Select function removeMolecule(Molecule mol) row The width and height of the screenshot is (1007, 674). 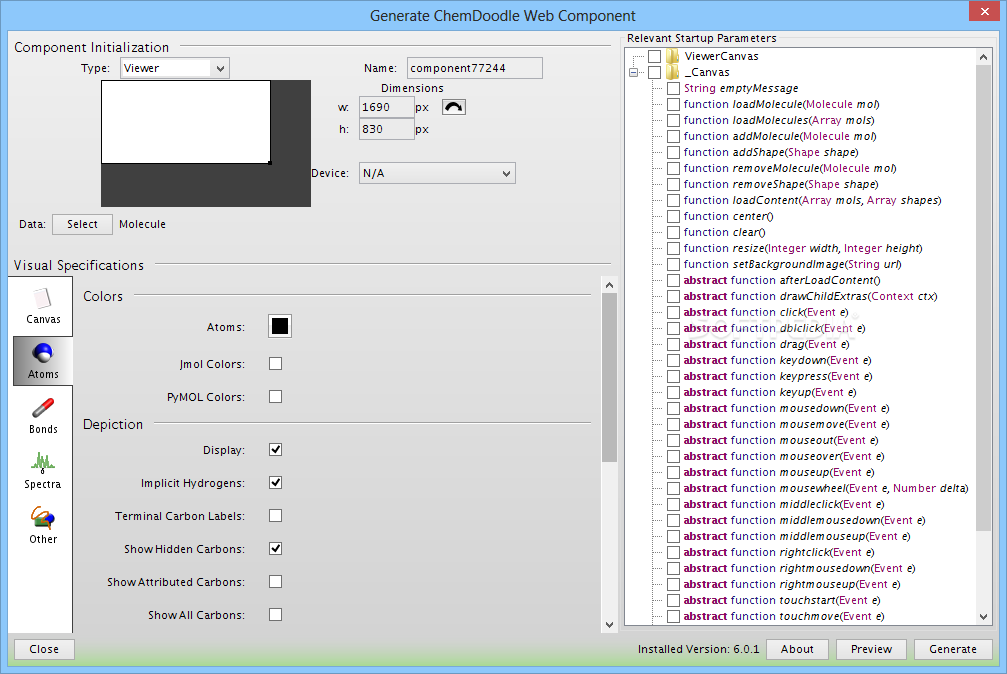[x=789, y=168]
